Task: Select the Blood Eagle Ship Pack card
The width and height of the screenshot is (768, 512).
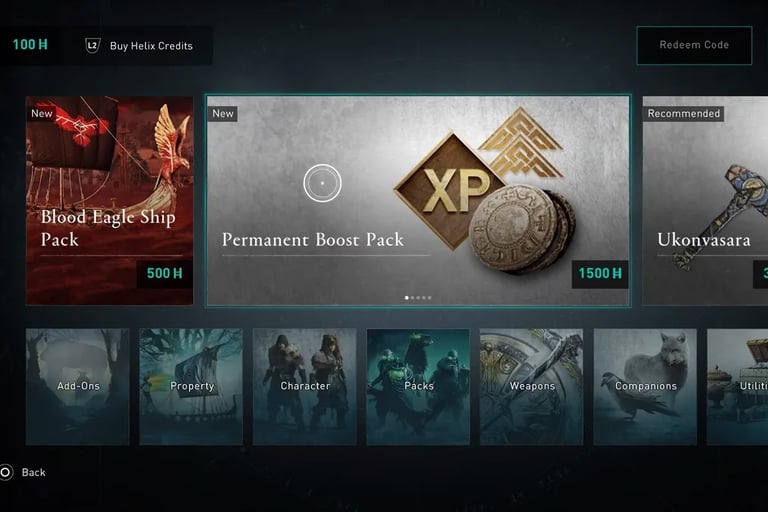Action: [x=110, y=201]
